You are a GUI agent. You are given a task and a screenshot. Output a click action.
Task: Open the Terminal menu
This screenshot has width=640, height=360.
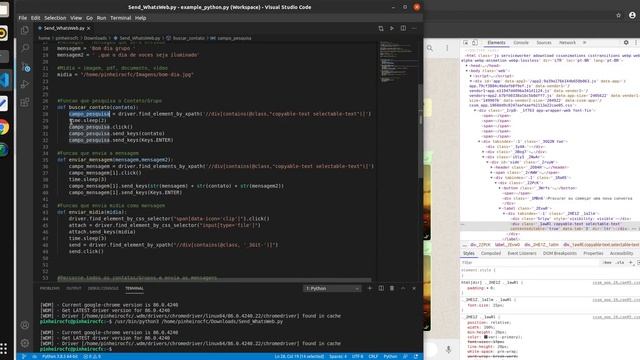120,18
